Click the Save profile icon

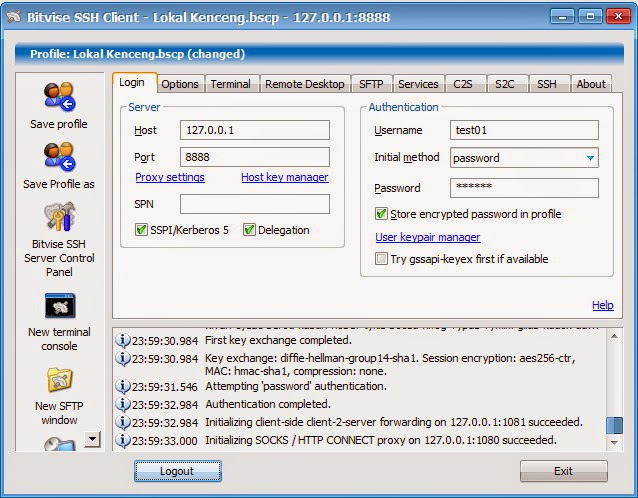[59, 97]
